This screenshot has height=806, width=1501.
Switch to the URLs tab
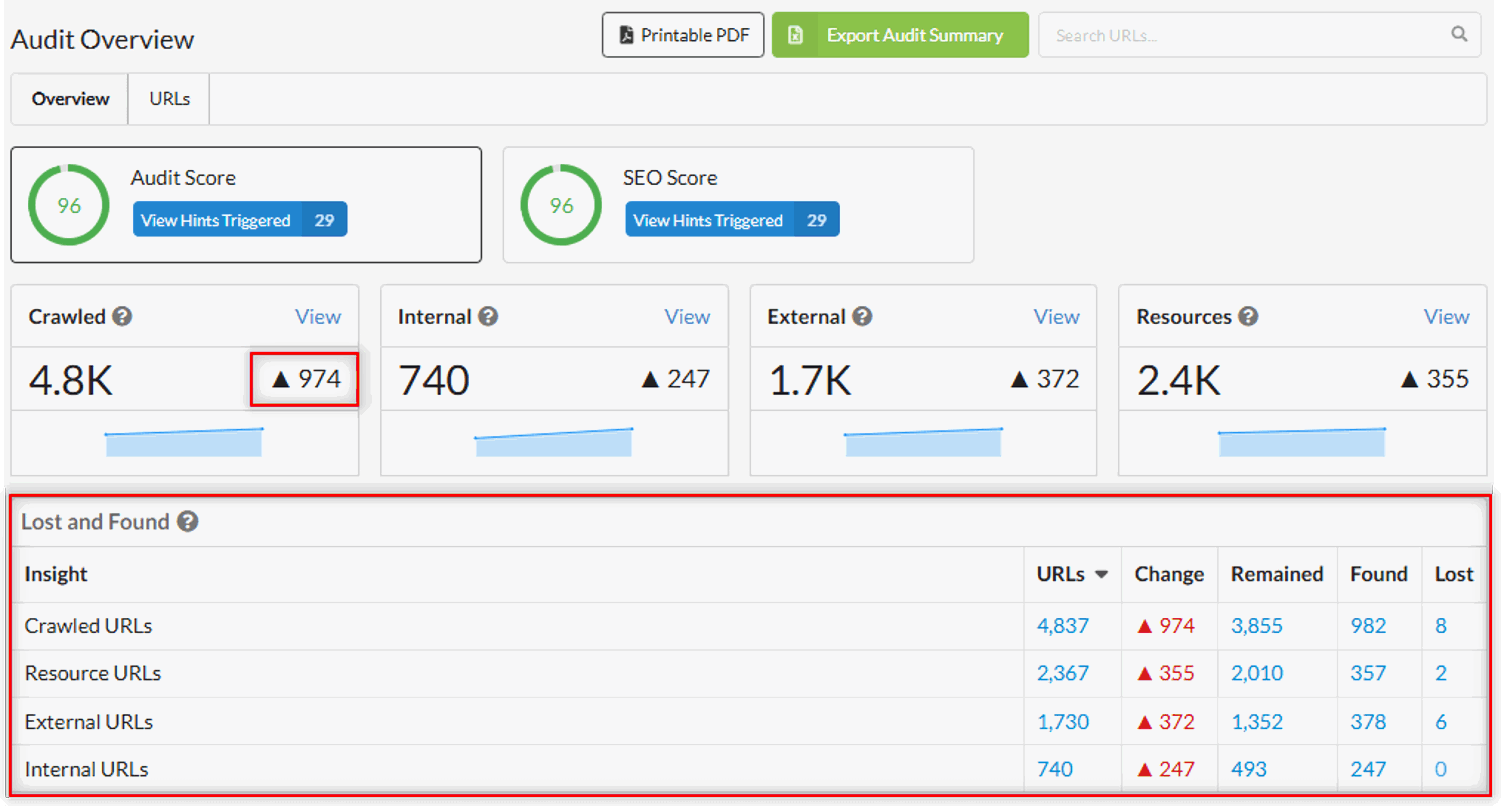click(169, 99)
